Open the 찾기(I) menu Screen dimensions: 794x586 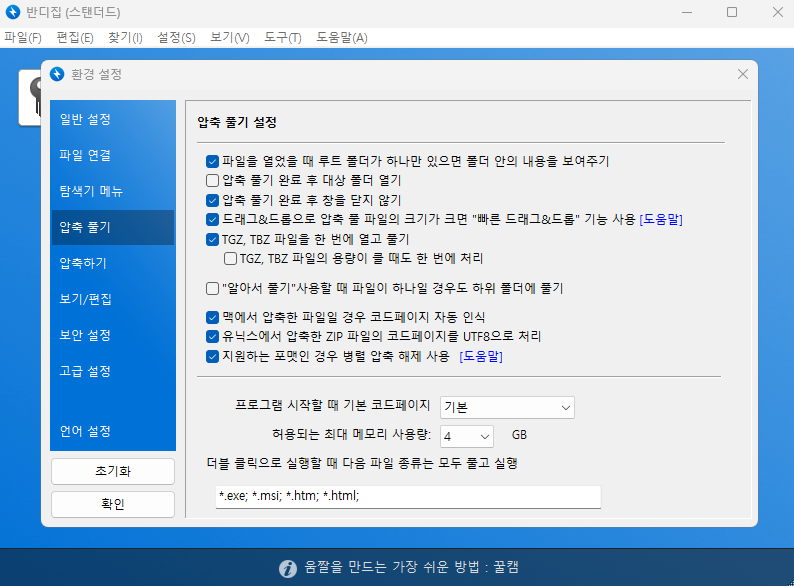point(125,37)
